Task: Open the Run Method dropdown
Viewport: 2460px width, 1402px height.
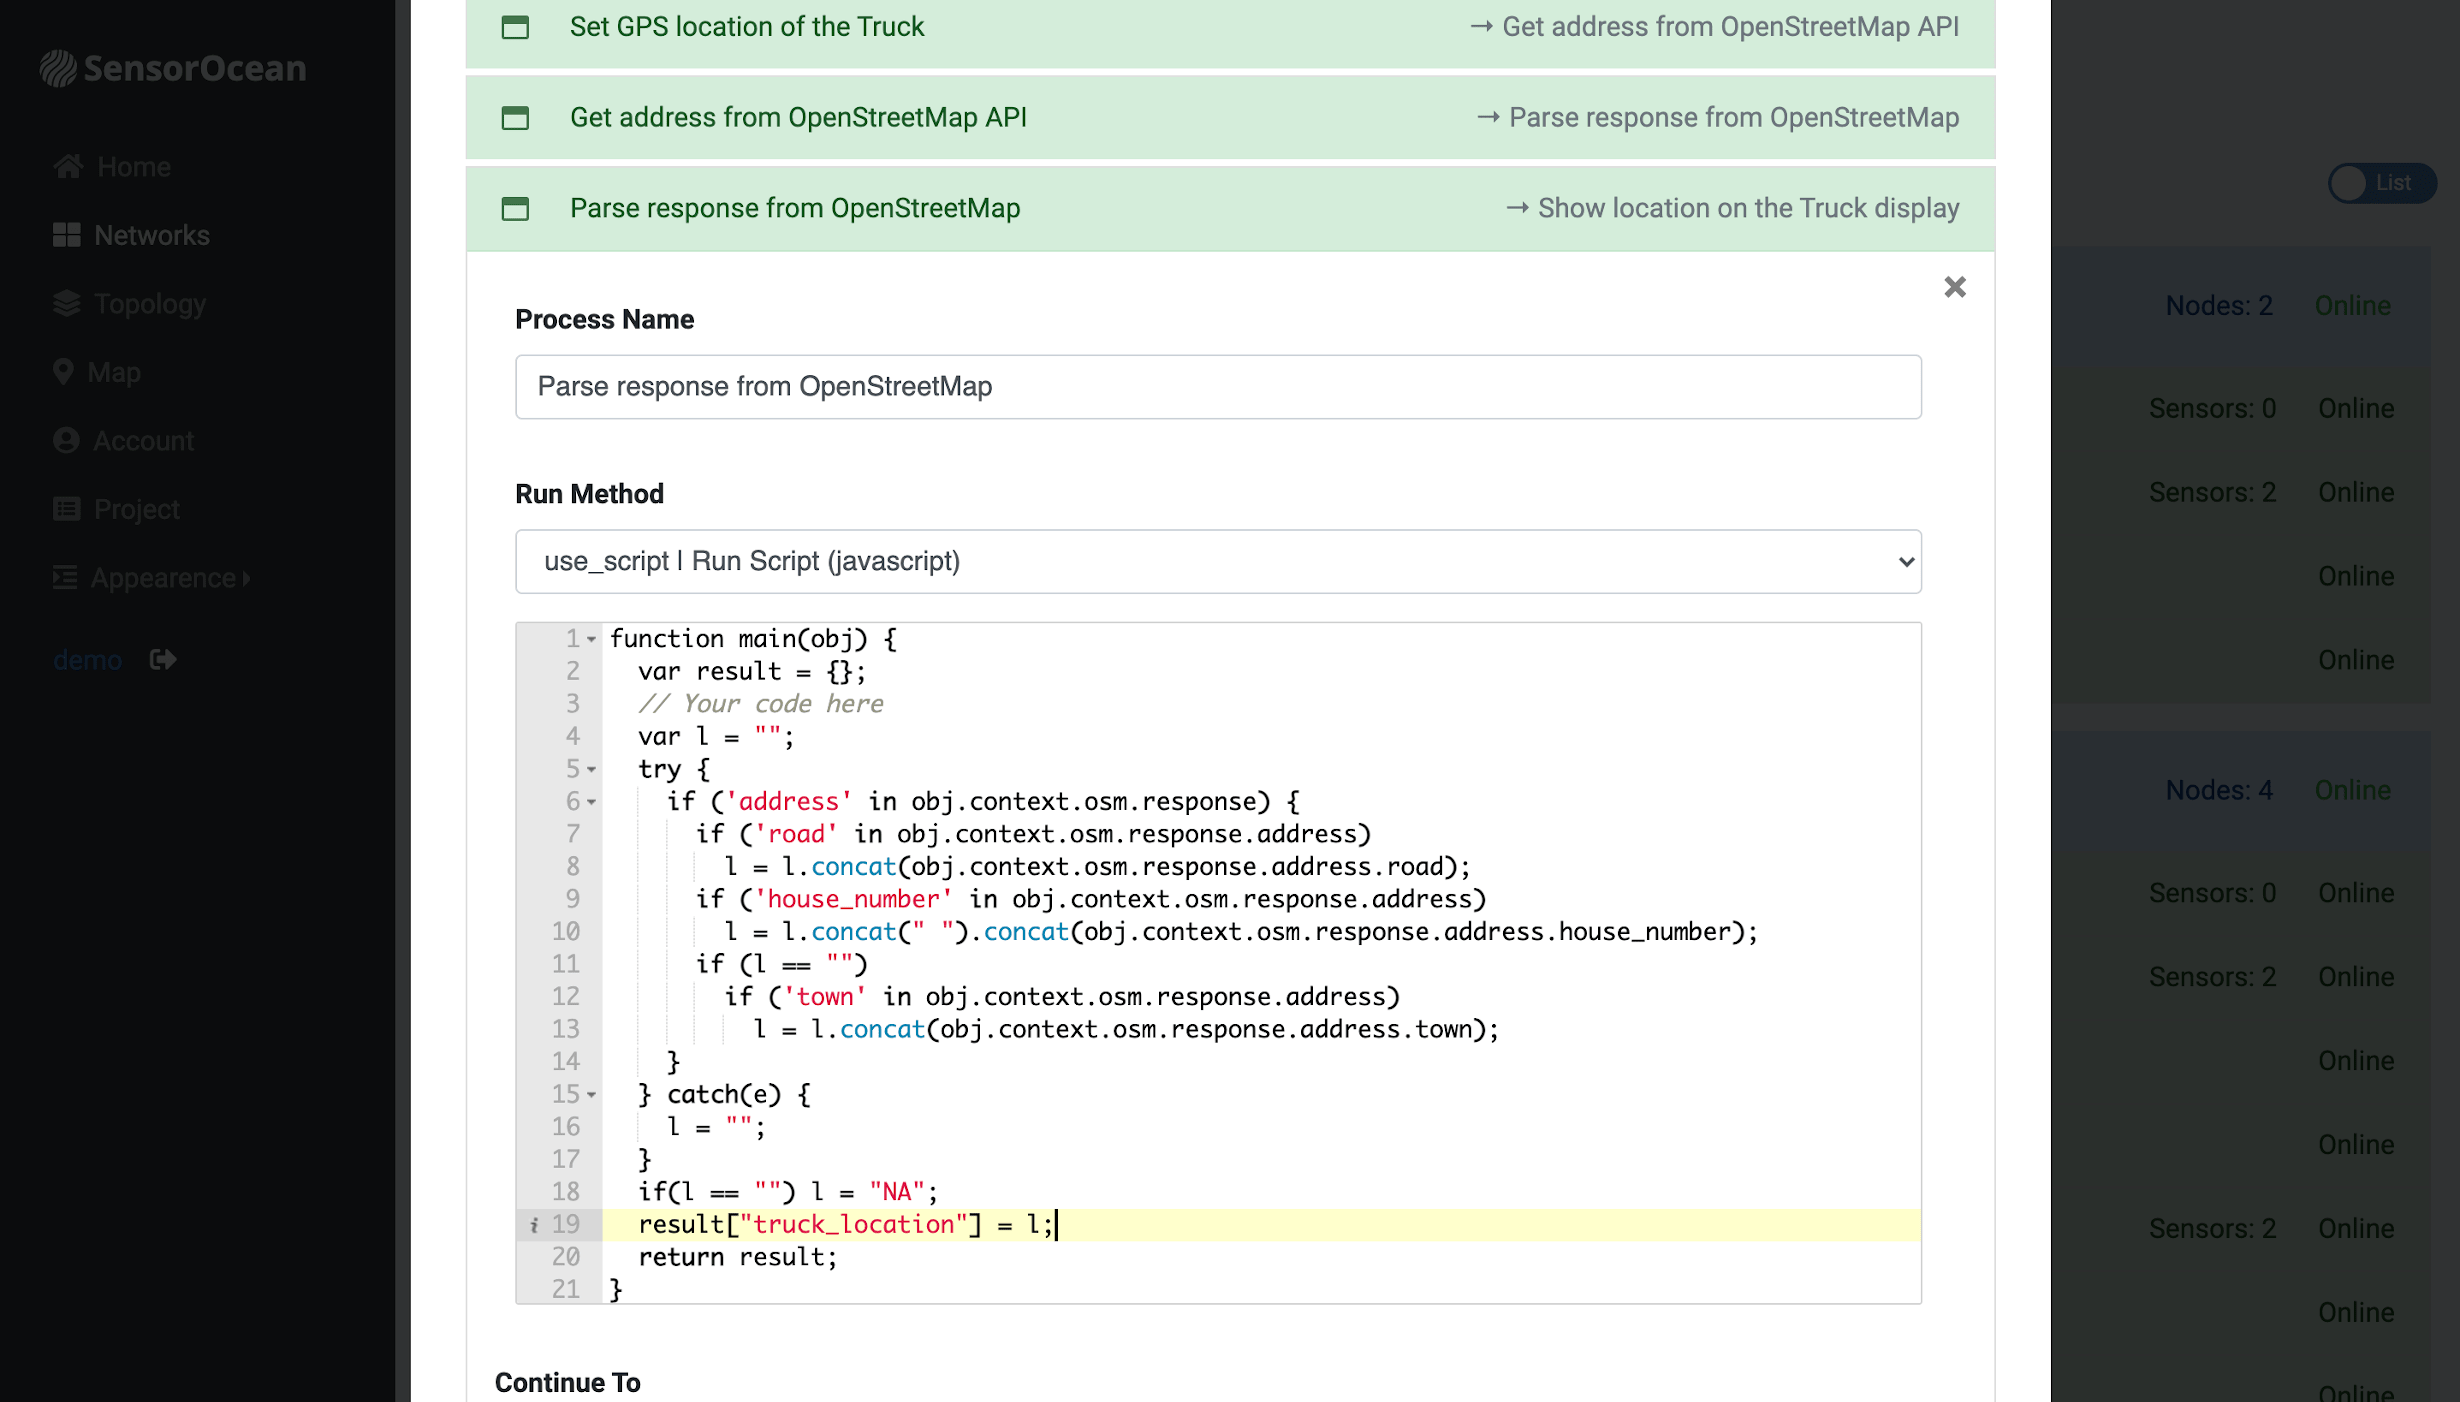Action: pos(1217,561)
